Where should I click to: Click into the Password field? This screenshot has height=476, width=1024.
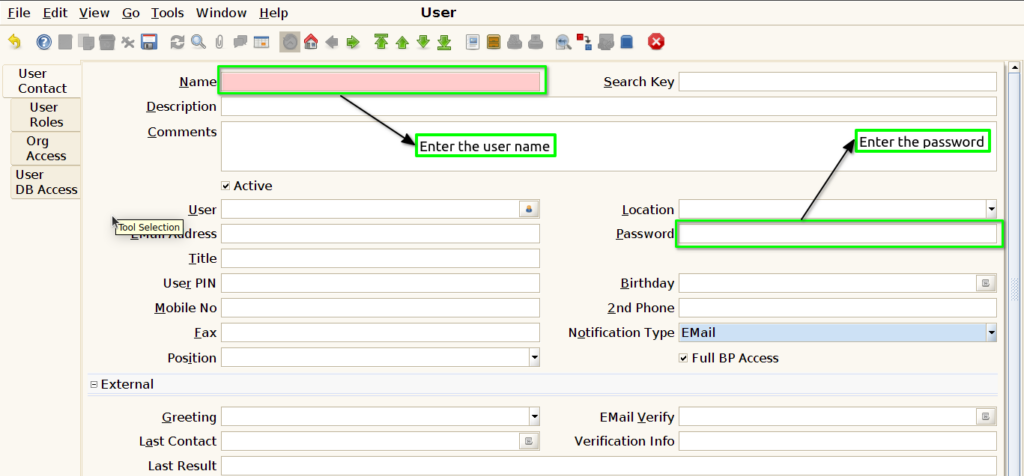[838, 234]
